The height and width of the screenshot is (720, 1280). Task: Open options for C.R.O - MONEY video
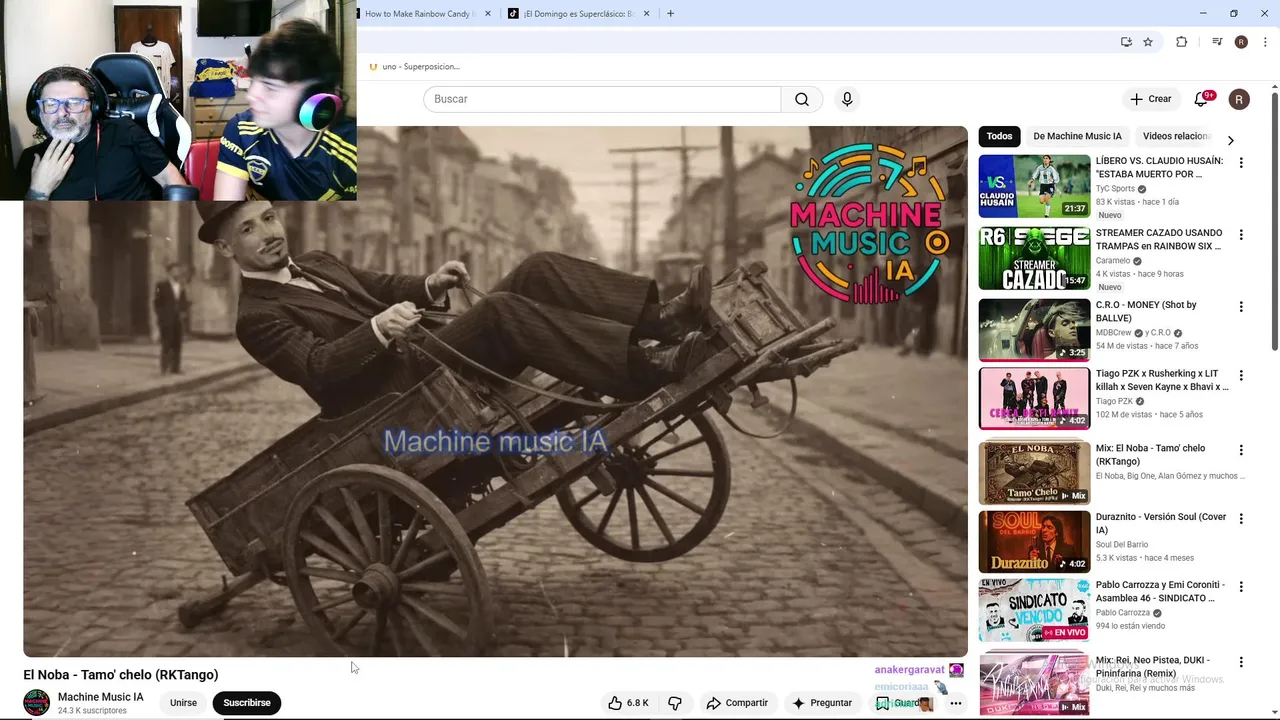coord(1241,307)
